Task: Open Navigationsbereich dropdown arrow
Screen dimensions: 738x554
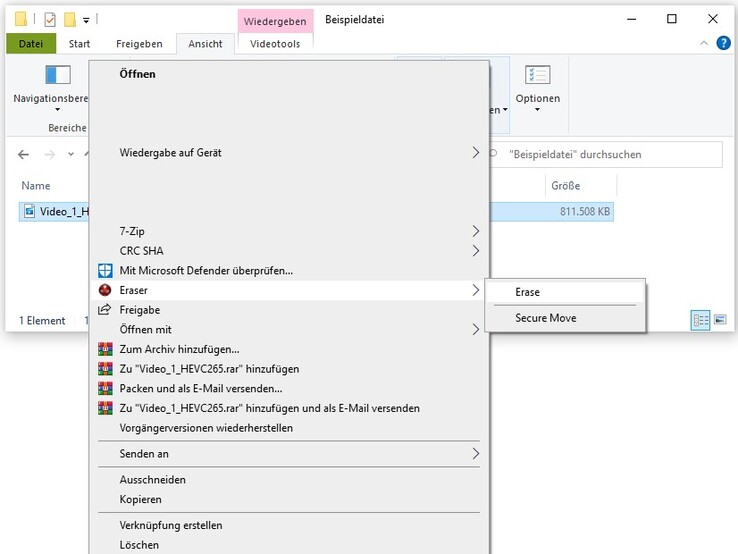Action: coord(57,110)
